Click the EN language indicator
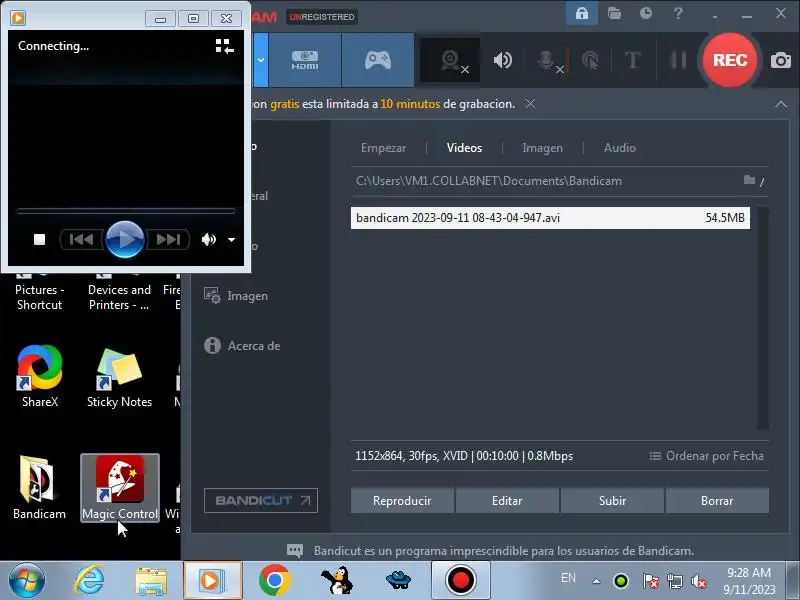800x600 pixels. 568,578
